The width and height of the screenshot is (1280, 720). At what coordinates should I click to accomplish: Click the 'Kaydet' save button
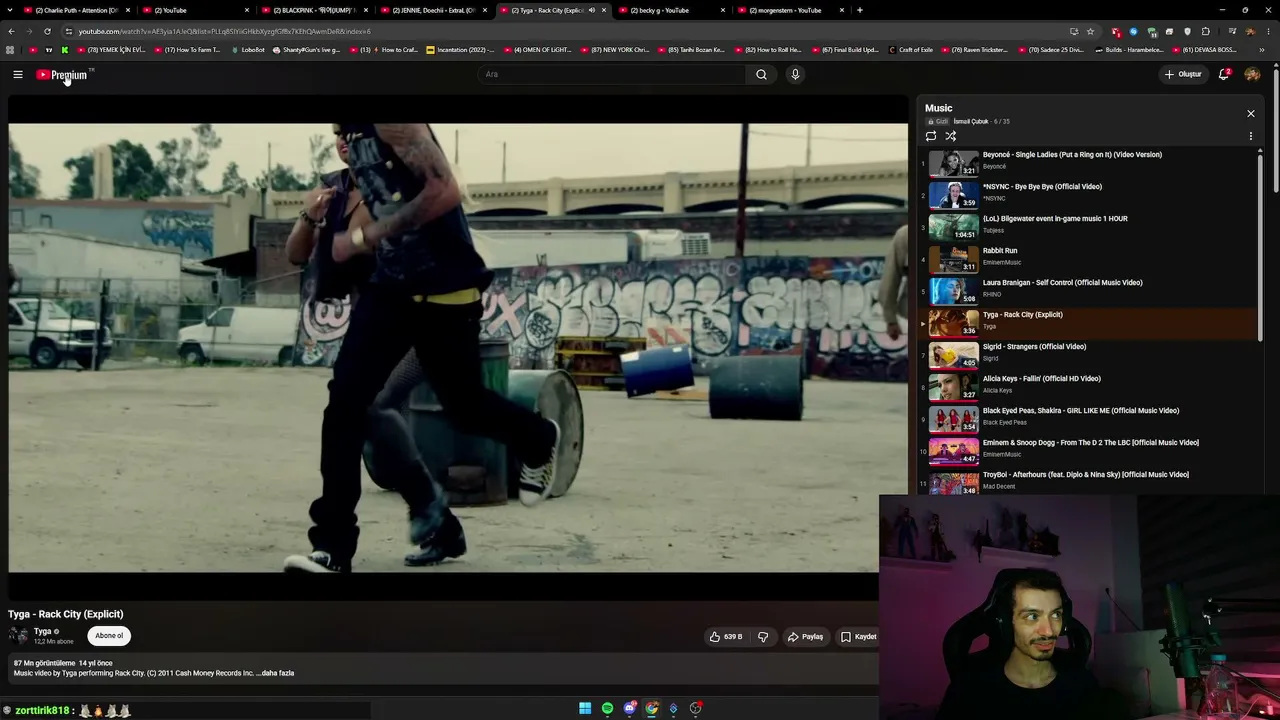pyautogui.click(x=858, y=636)
